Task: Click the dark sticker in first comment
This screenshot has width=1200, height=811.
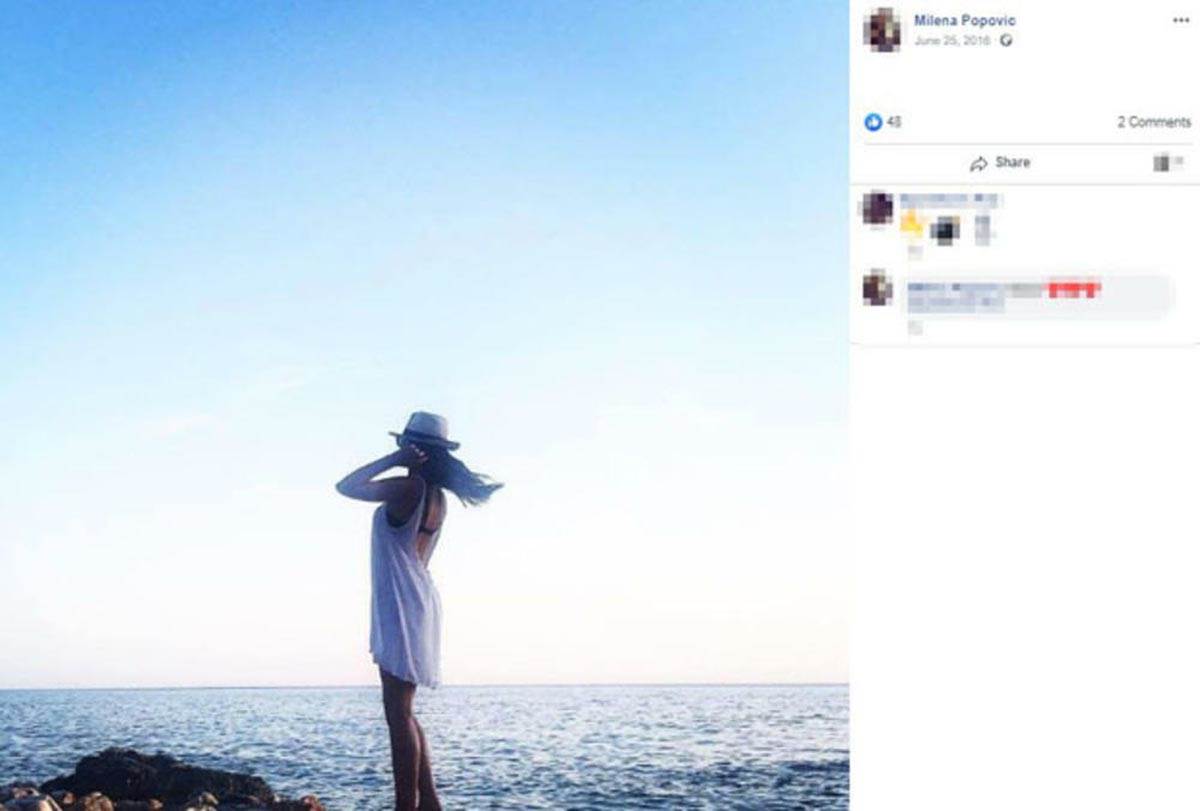Action: click(945, 230)
